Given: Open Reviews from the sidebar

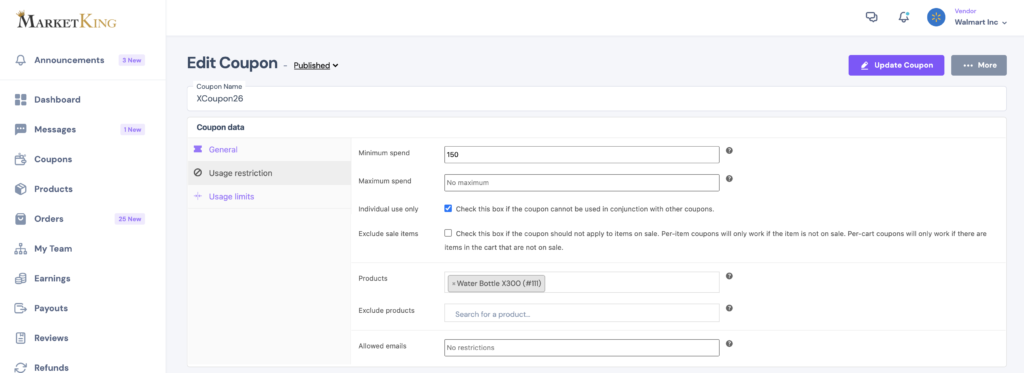Looking at the screenshot, I should 52,338.
